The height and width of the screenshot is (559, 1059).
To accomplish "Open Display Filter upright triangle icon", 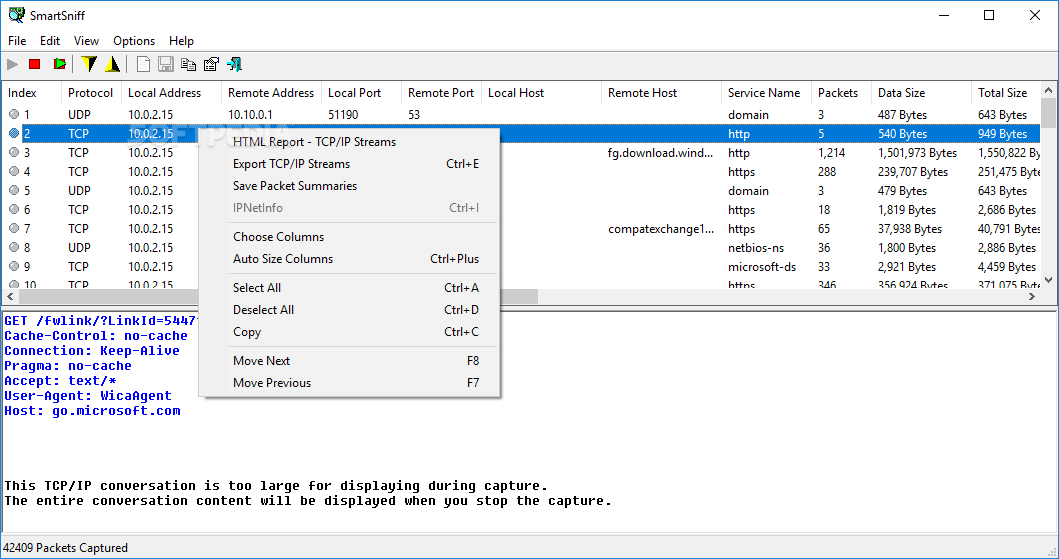I will click(x=113, y=64).
